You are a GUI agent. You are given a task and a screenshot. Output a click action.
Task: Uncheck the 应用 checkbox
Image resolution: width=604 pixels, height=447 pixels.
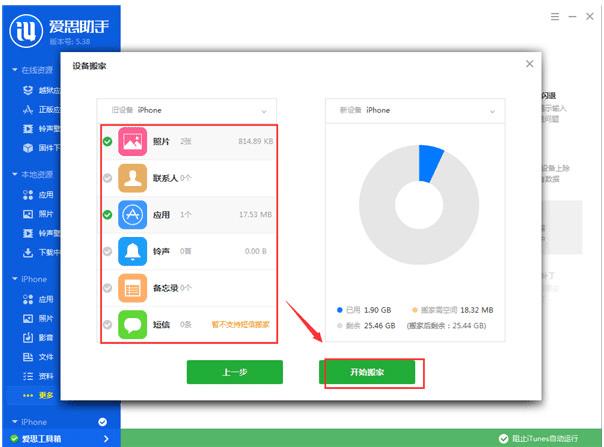[x=107, y=215]
